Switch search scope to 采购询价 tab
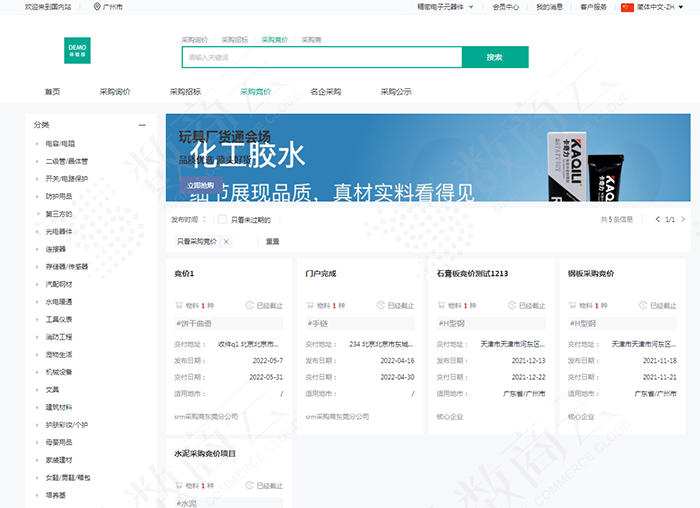 coord(195,40)
